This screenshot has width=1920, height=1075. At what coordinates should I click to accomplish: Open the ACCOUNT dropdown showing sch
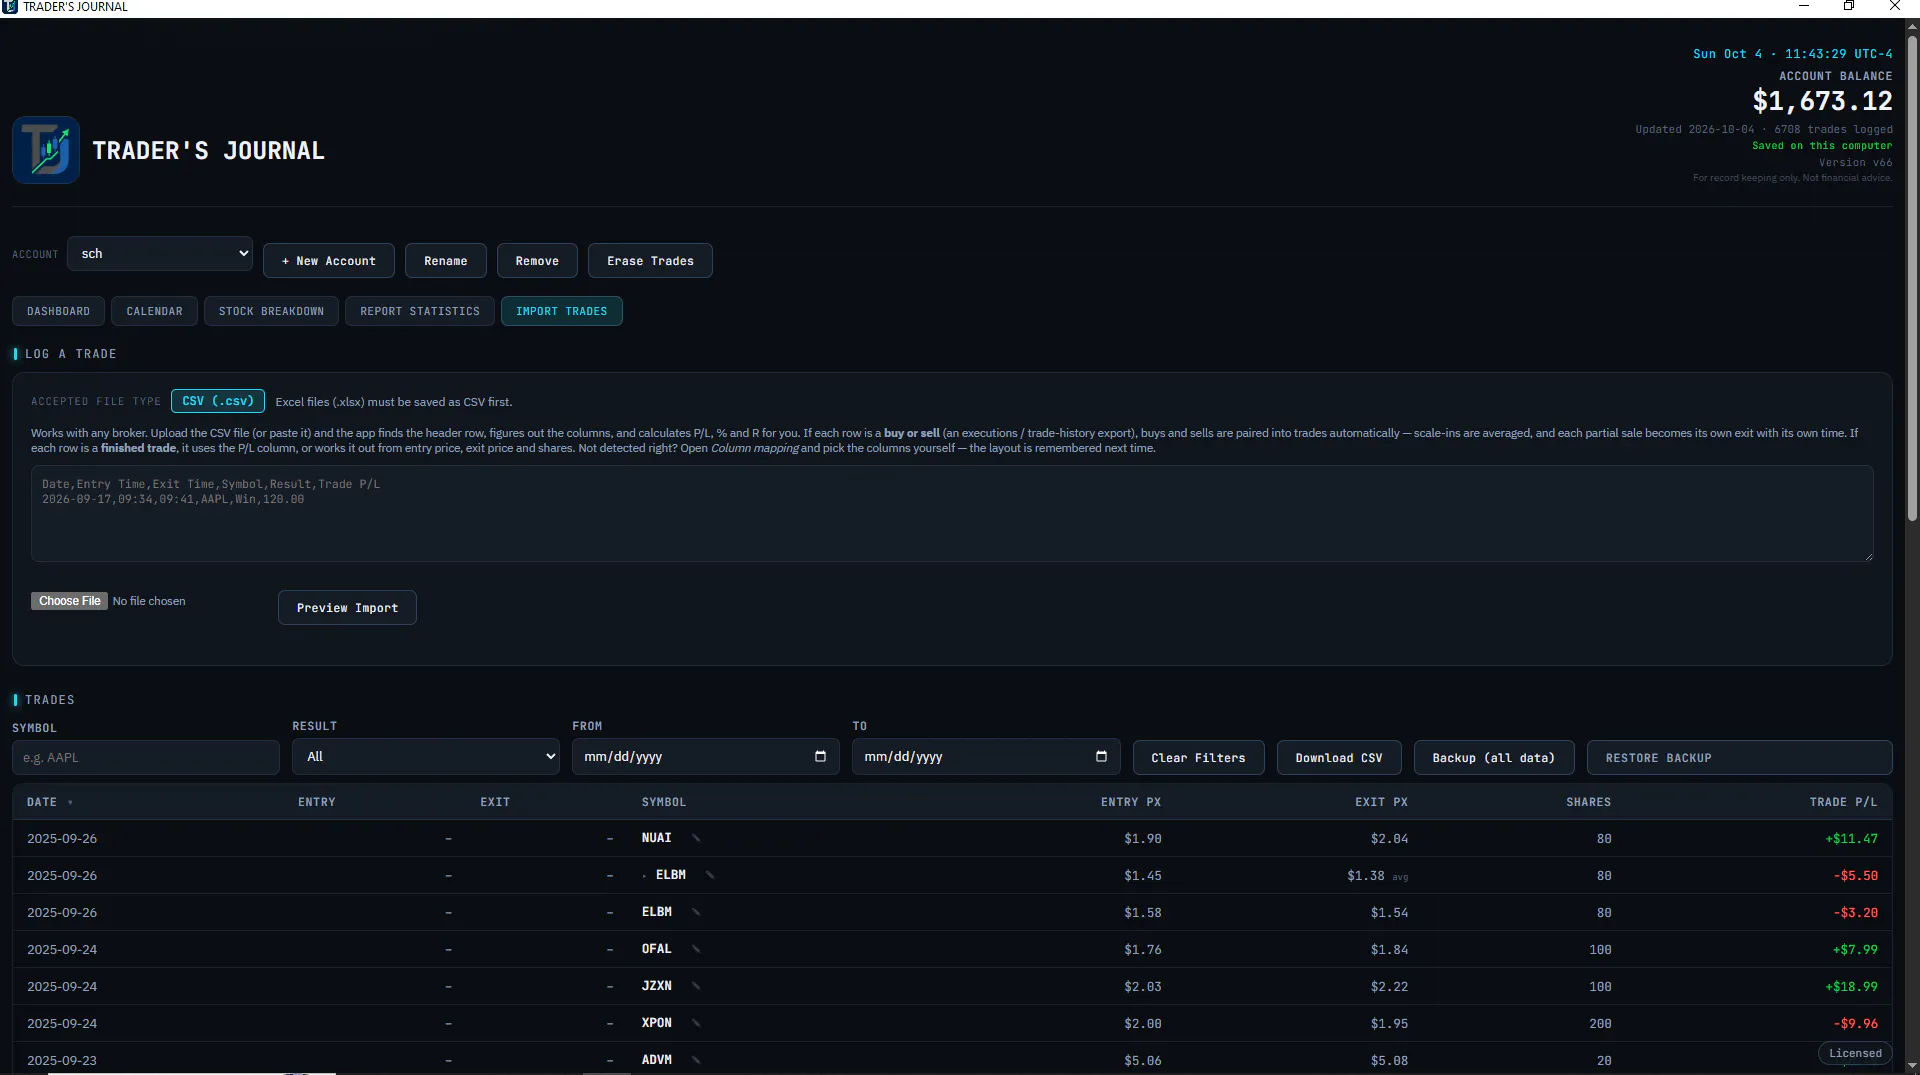(160, 254)
